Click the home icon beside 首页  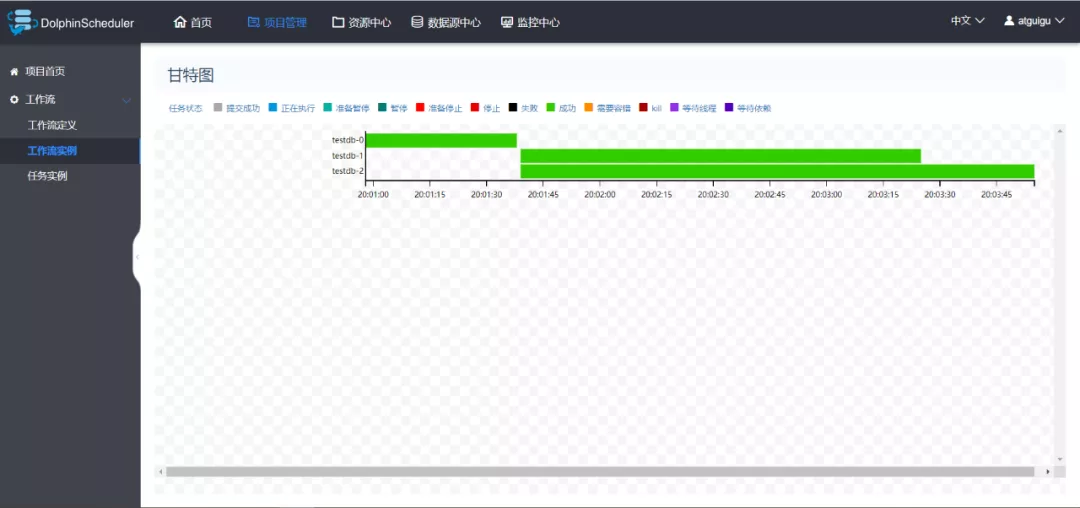click(180, 22)
